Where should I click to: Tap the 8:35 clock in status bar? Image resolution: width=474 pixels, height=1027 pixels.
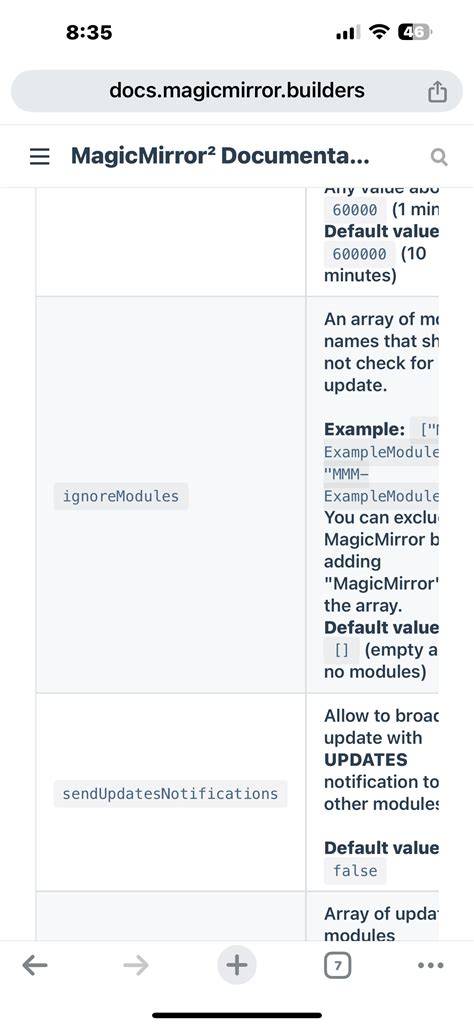tap(89, 32)
